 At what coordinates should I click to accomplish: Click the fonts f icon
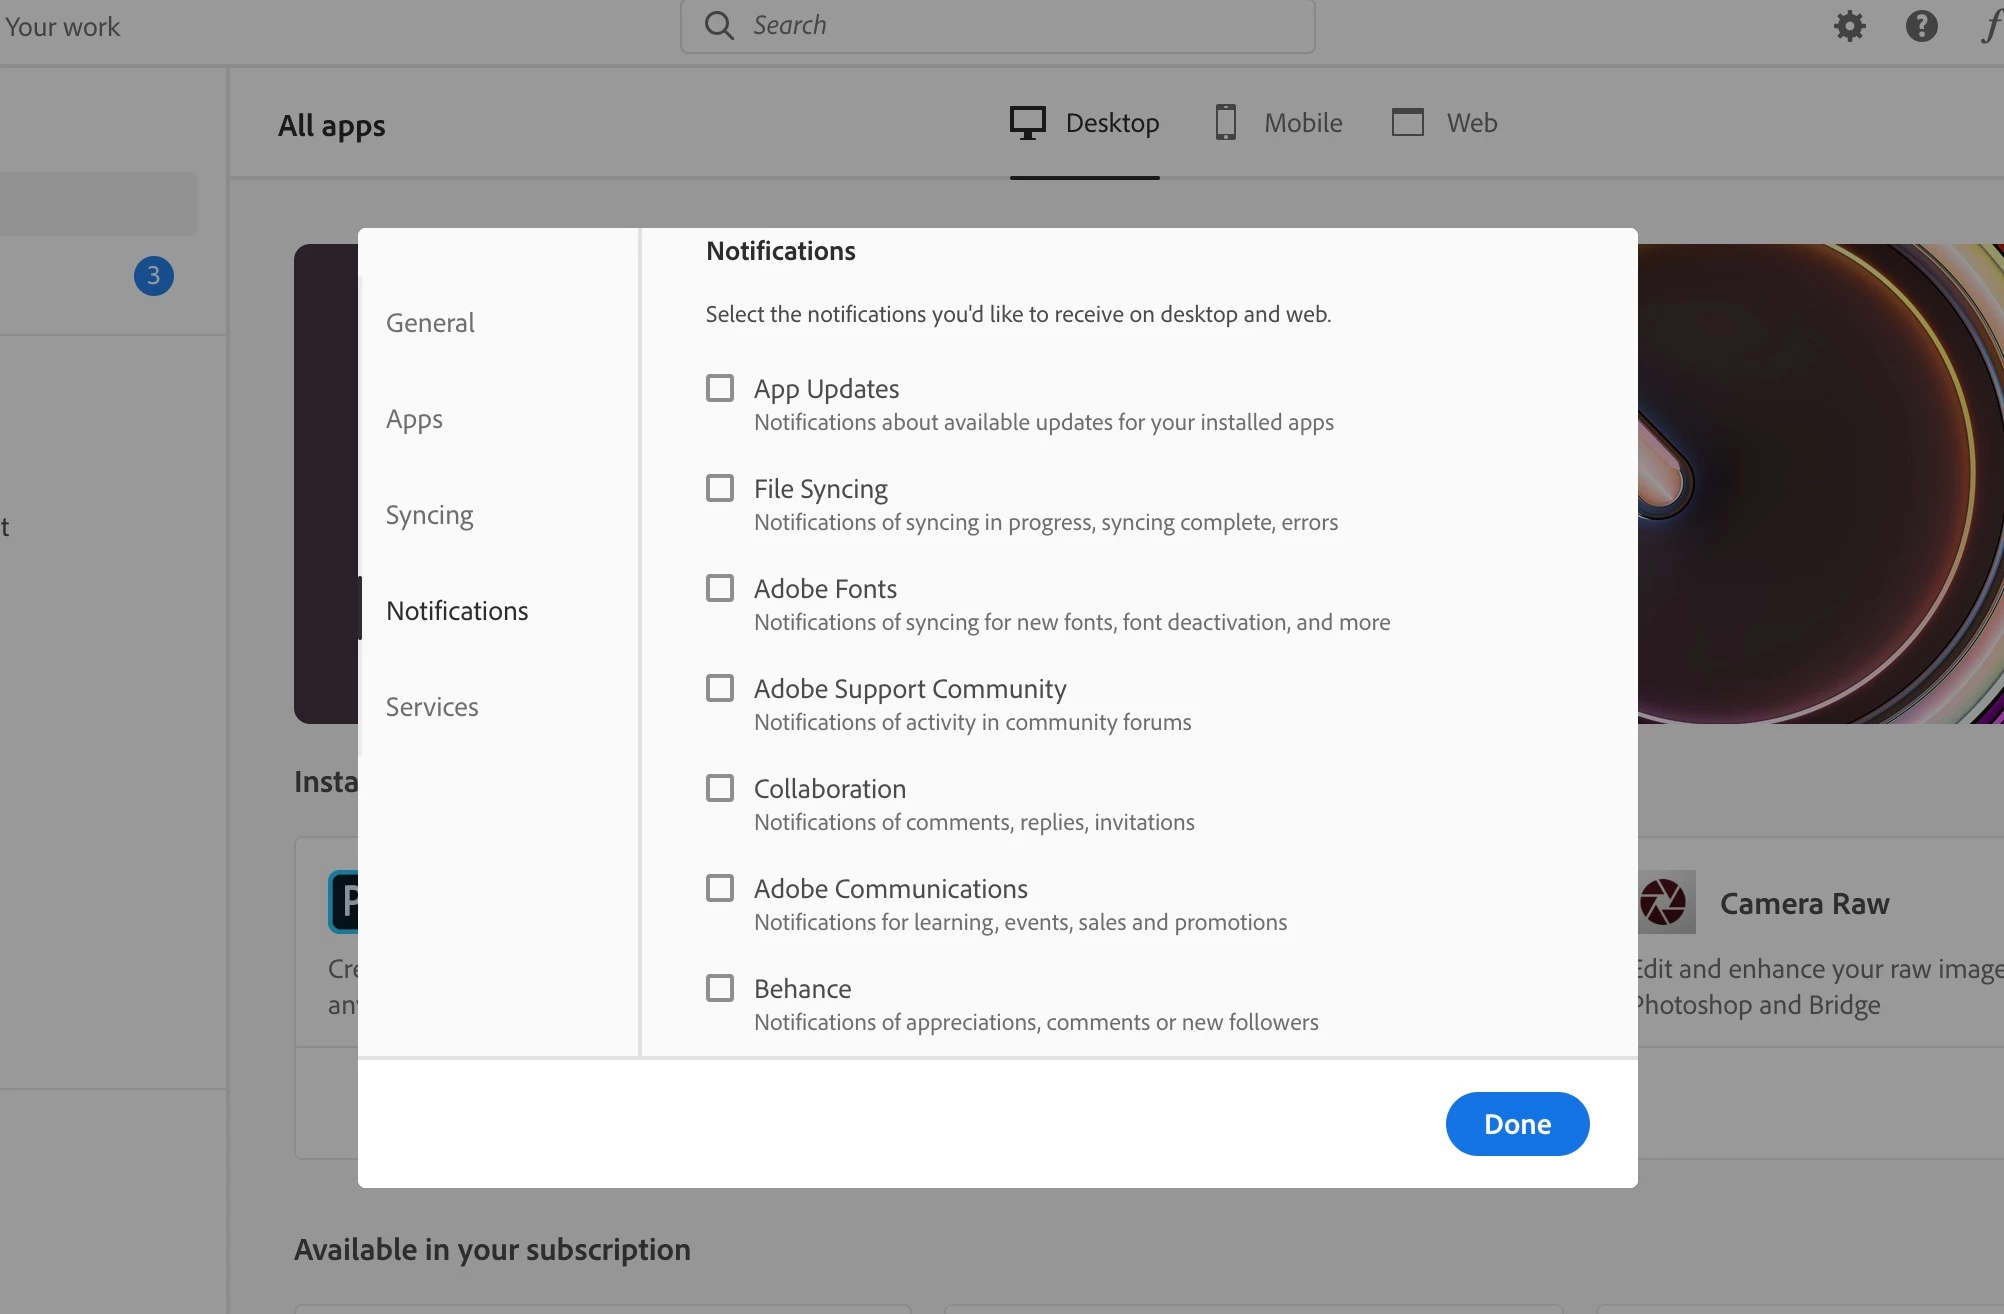click(1990, 26)
